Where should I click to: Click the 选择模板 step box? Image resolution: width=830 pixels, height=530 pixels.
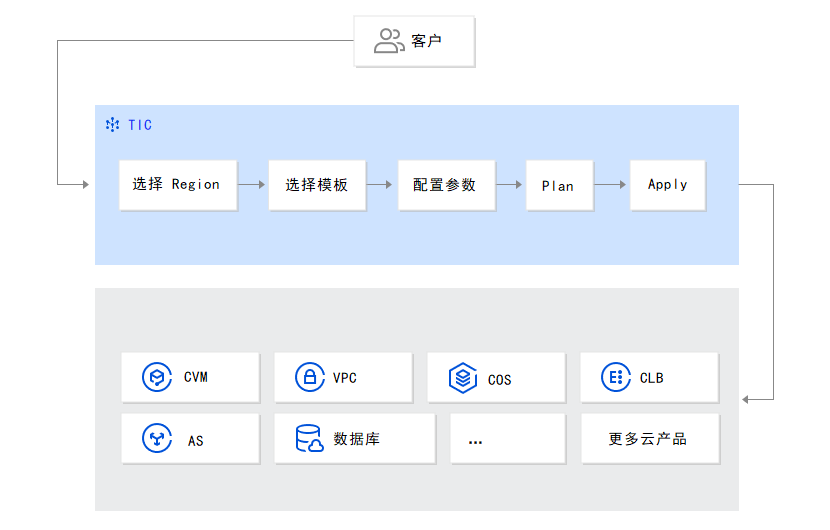(x=317, y=185)
